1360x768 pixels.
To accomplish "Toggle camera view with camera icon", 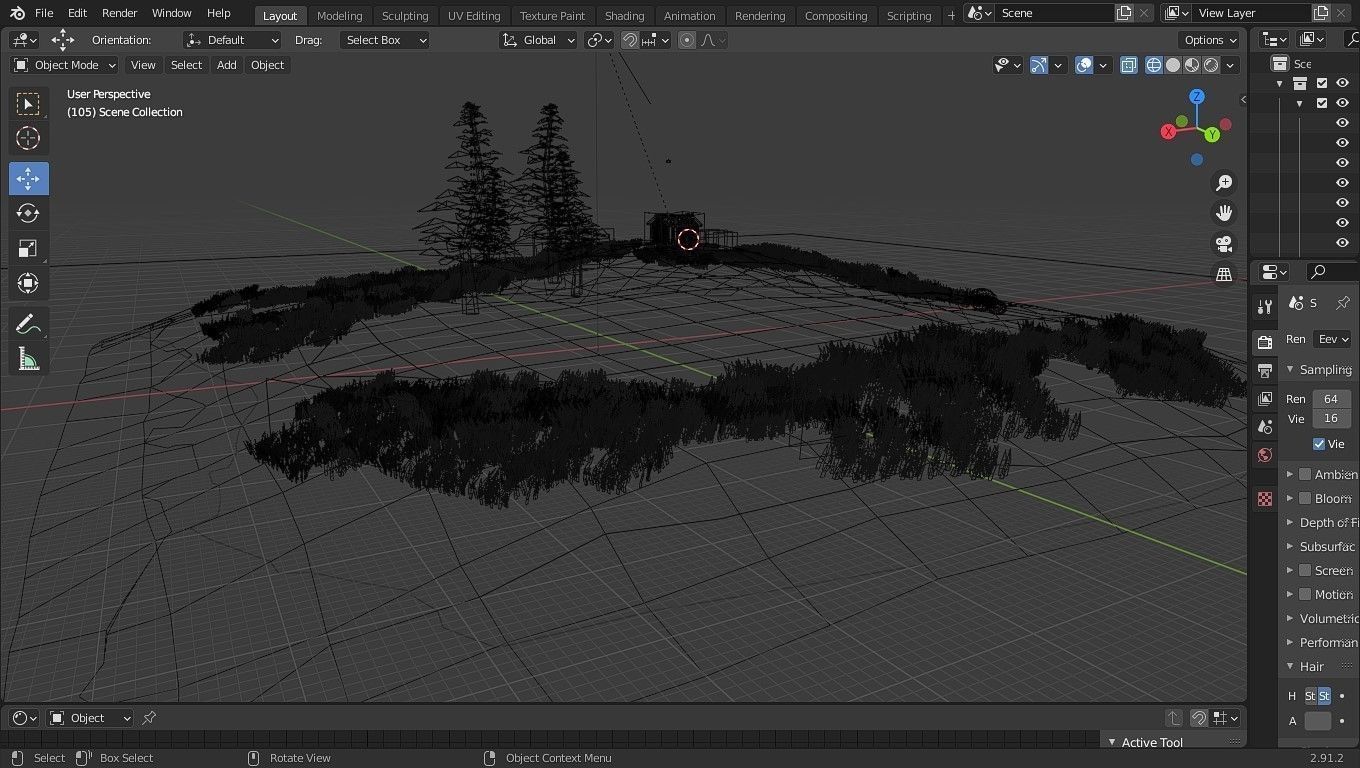I will coord(1224,244).
